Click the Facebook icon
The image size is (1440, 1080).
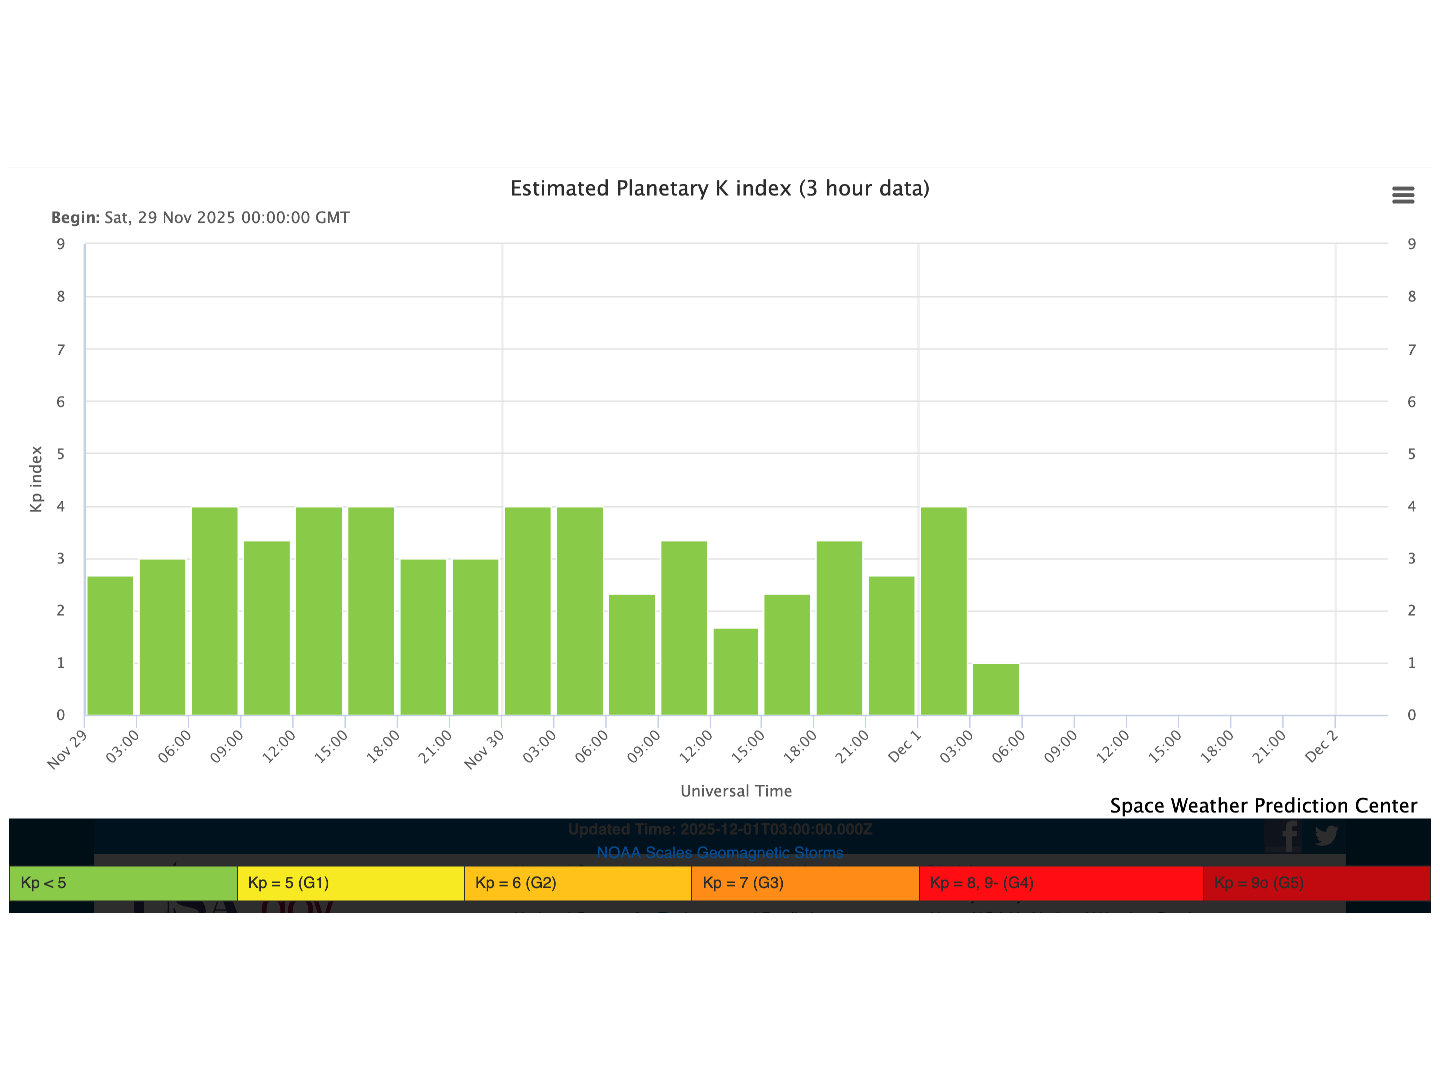coord(1288,835)
